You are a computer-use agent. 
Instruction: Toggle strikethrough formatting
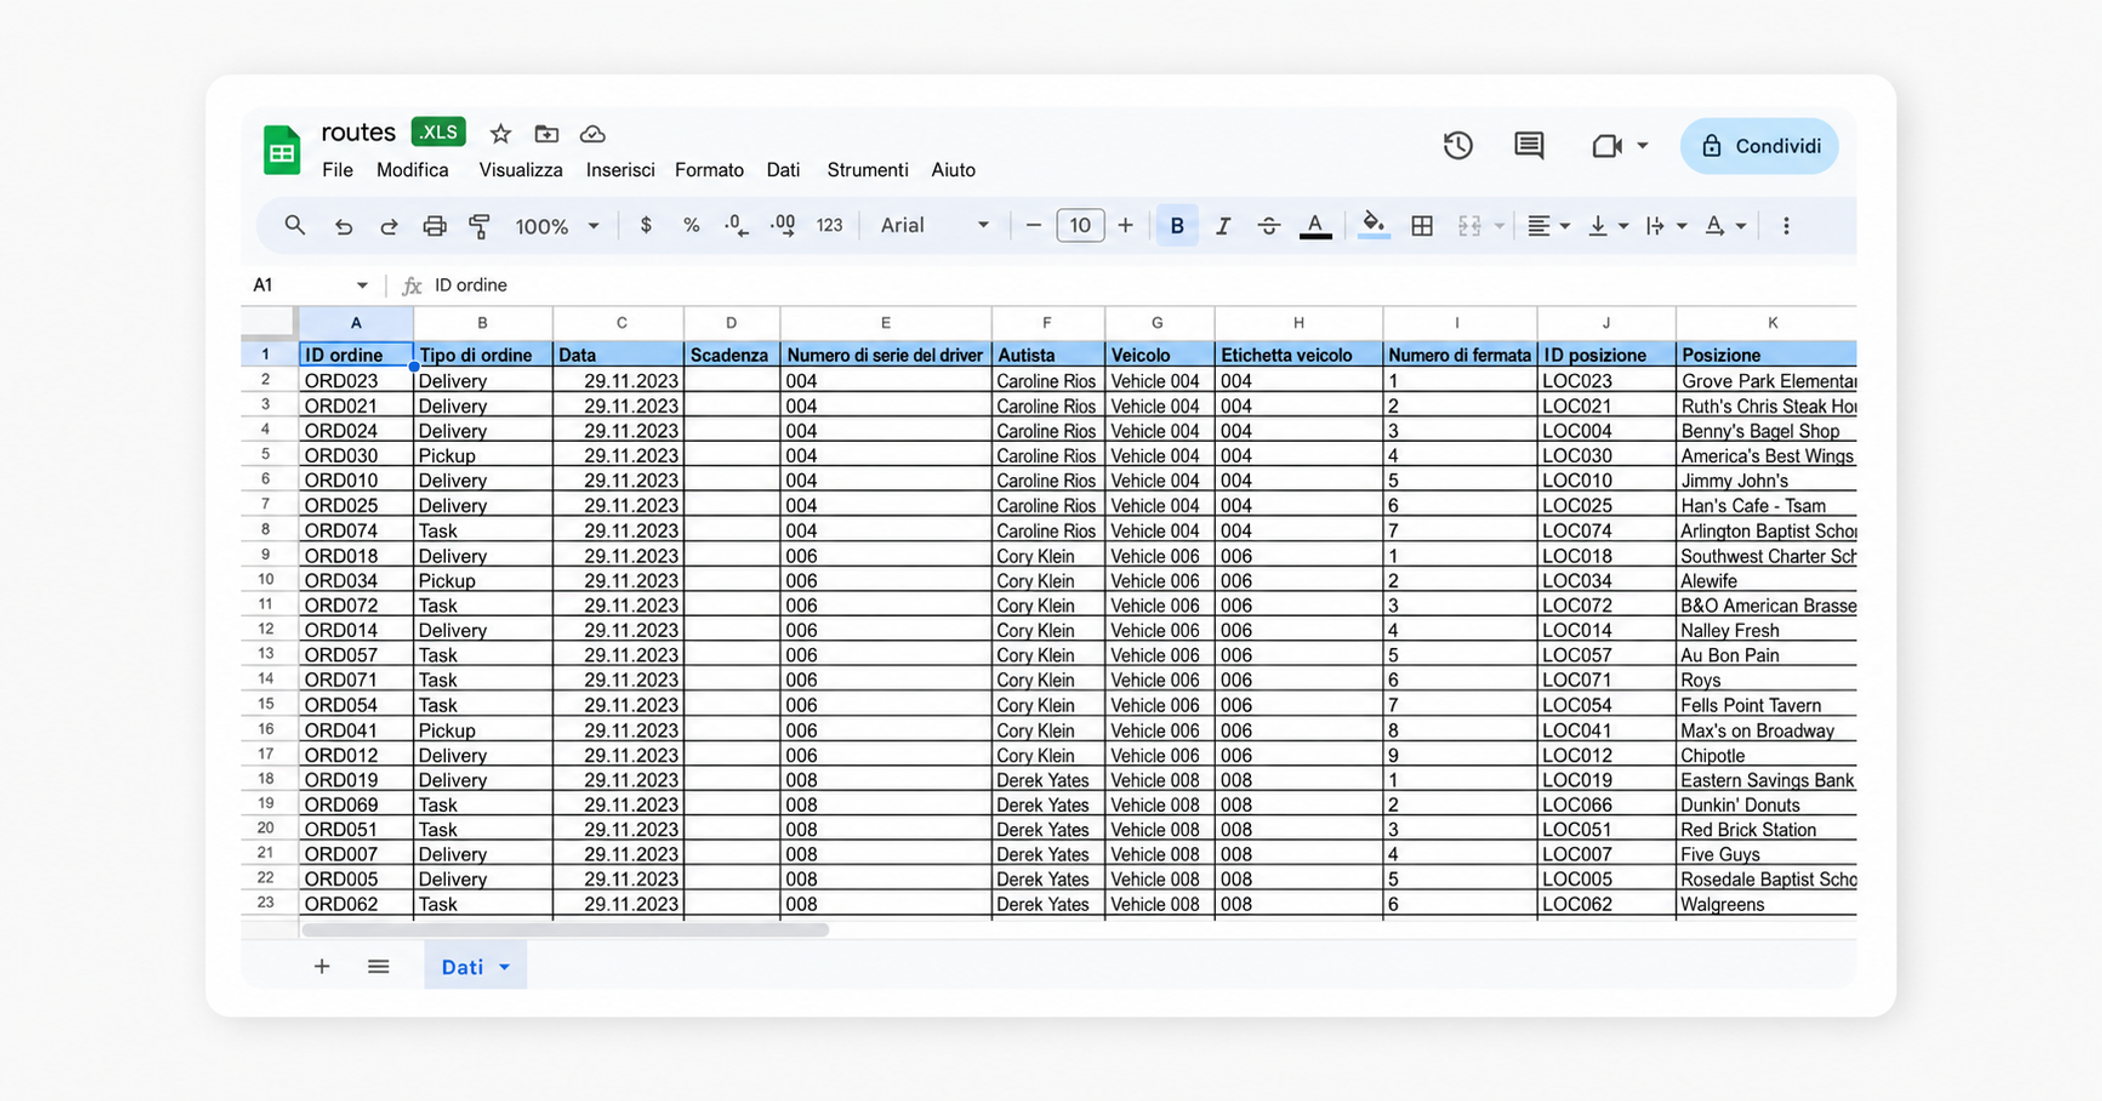[1268, 226]
